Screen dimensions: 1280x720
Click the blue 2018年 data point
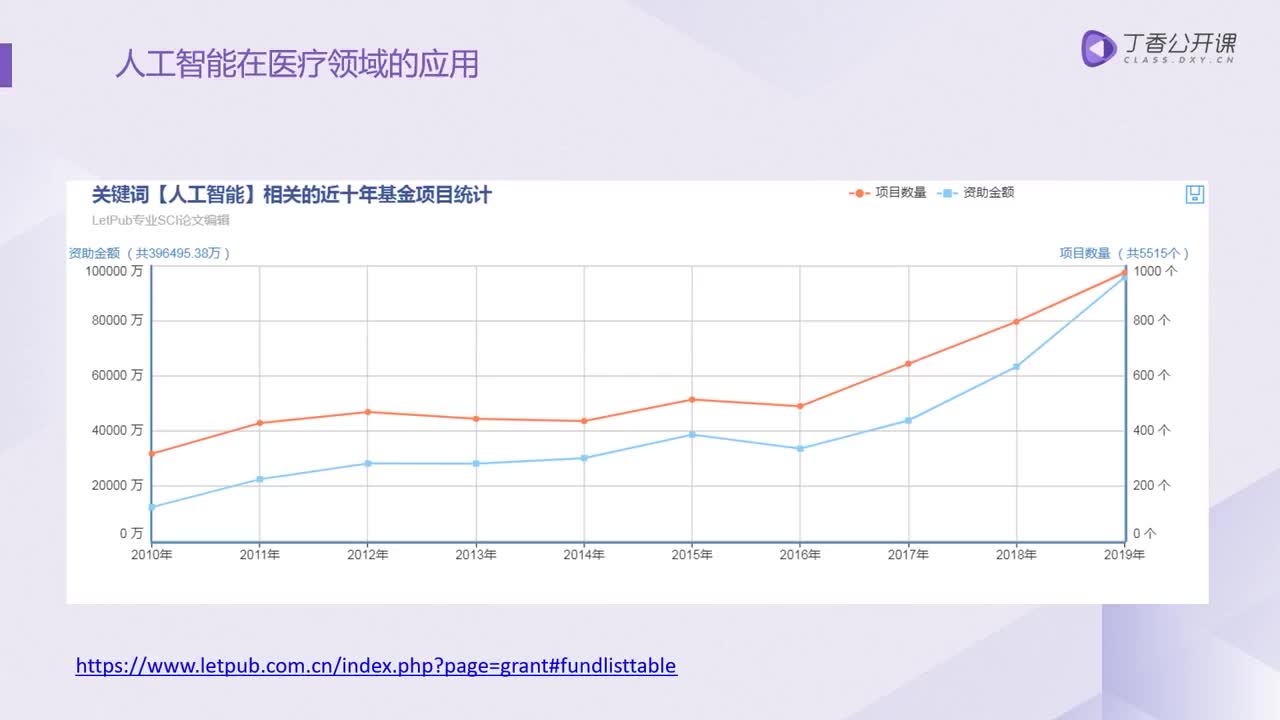click(1016, 367)
